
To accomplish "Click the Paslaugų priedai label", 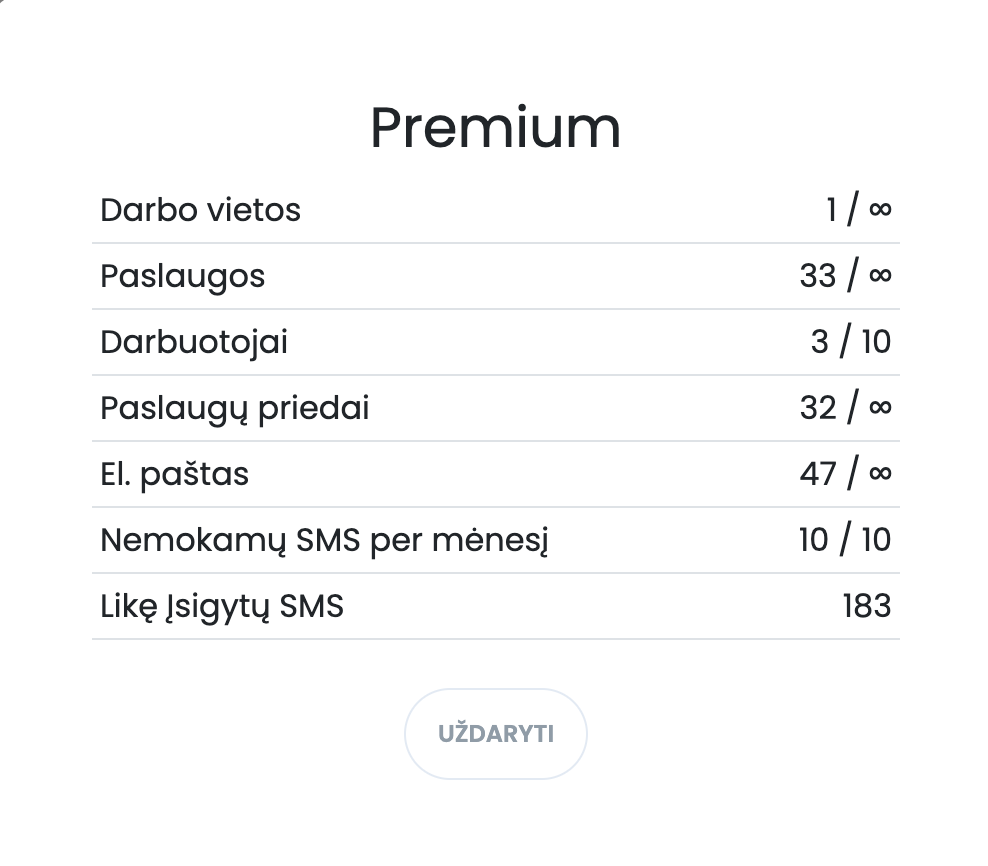I will (234, 408).
